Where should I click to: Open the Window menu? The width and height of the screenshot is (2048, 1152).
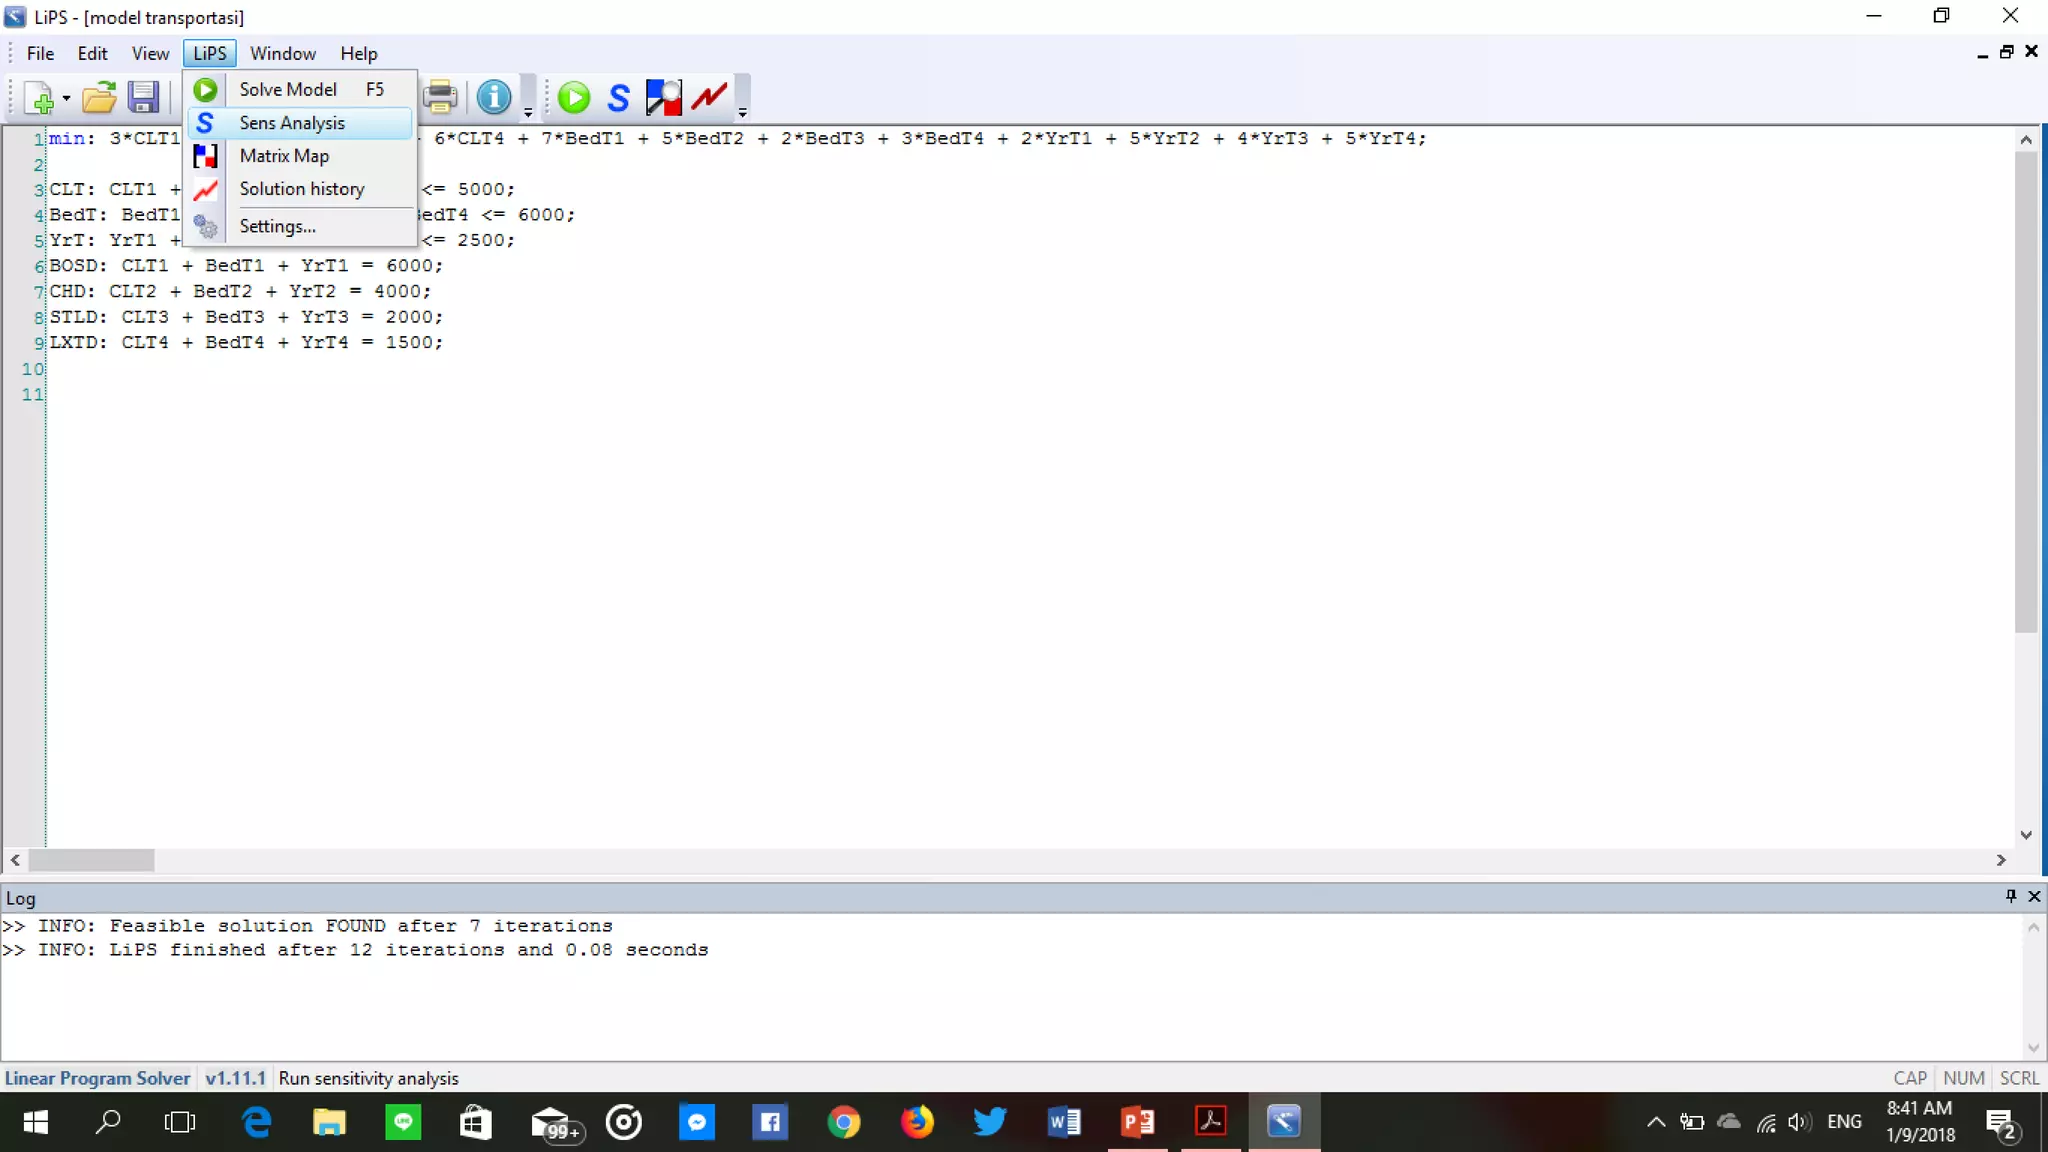(x=282, y=54)
